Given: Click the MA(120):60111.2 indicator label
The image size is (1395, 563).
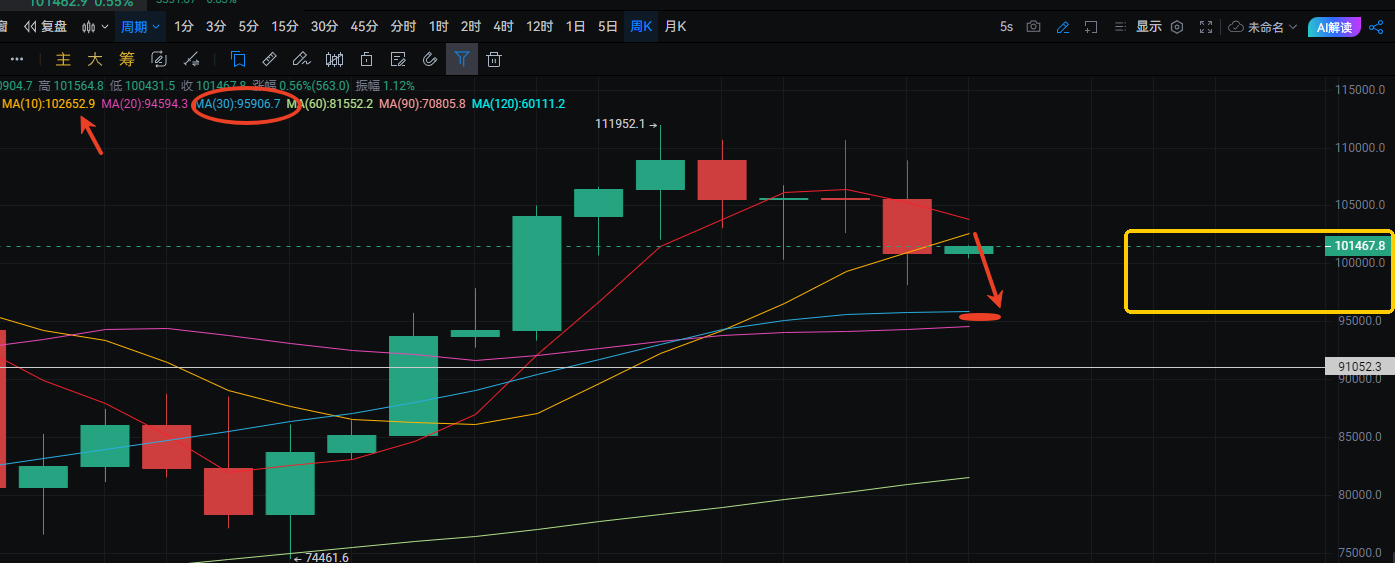Looking at the screenshot, I should (518, 104).
